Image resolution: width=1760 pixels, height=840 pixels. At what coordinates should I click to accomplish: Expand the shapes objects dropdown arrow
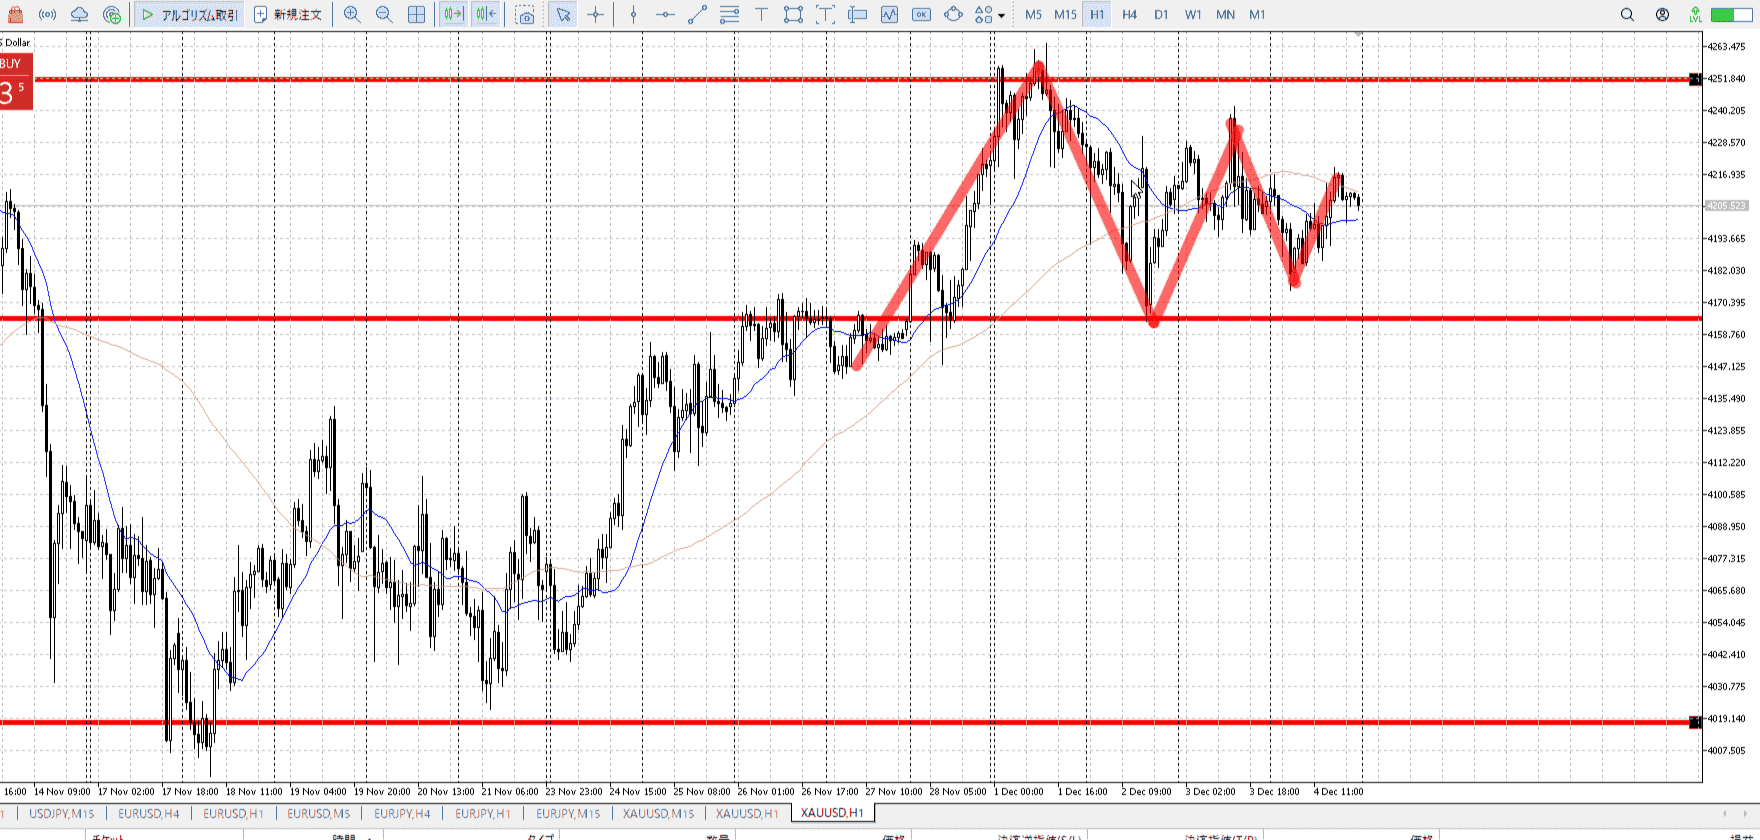coord(1001,16)
